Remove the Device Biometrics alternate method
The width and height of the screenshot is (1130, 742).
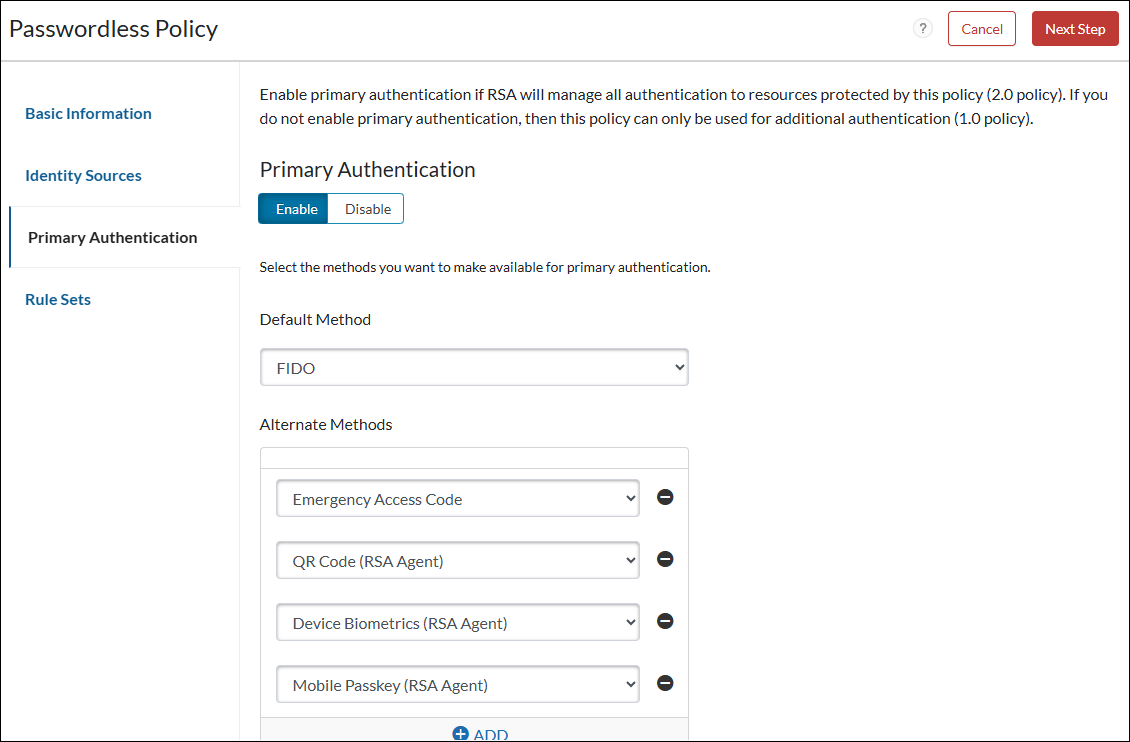[665, 621]
